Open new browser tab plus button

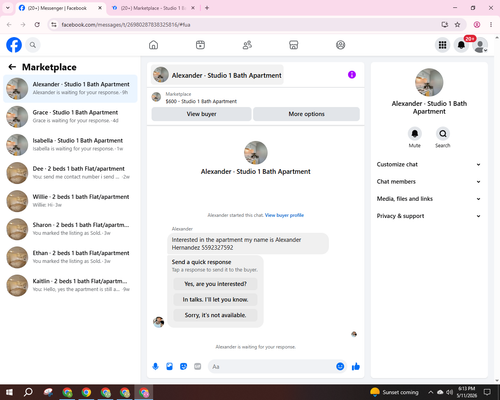(207, 8)
